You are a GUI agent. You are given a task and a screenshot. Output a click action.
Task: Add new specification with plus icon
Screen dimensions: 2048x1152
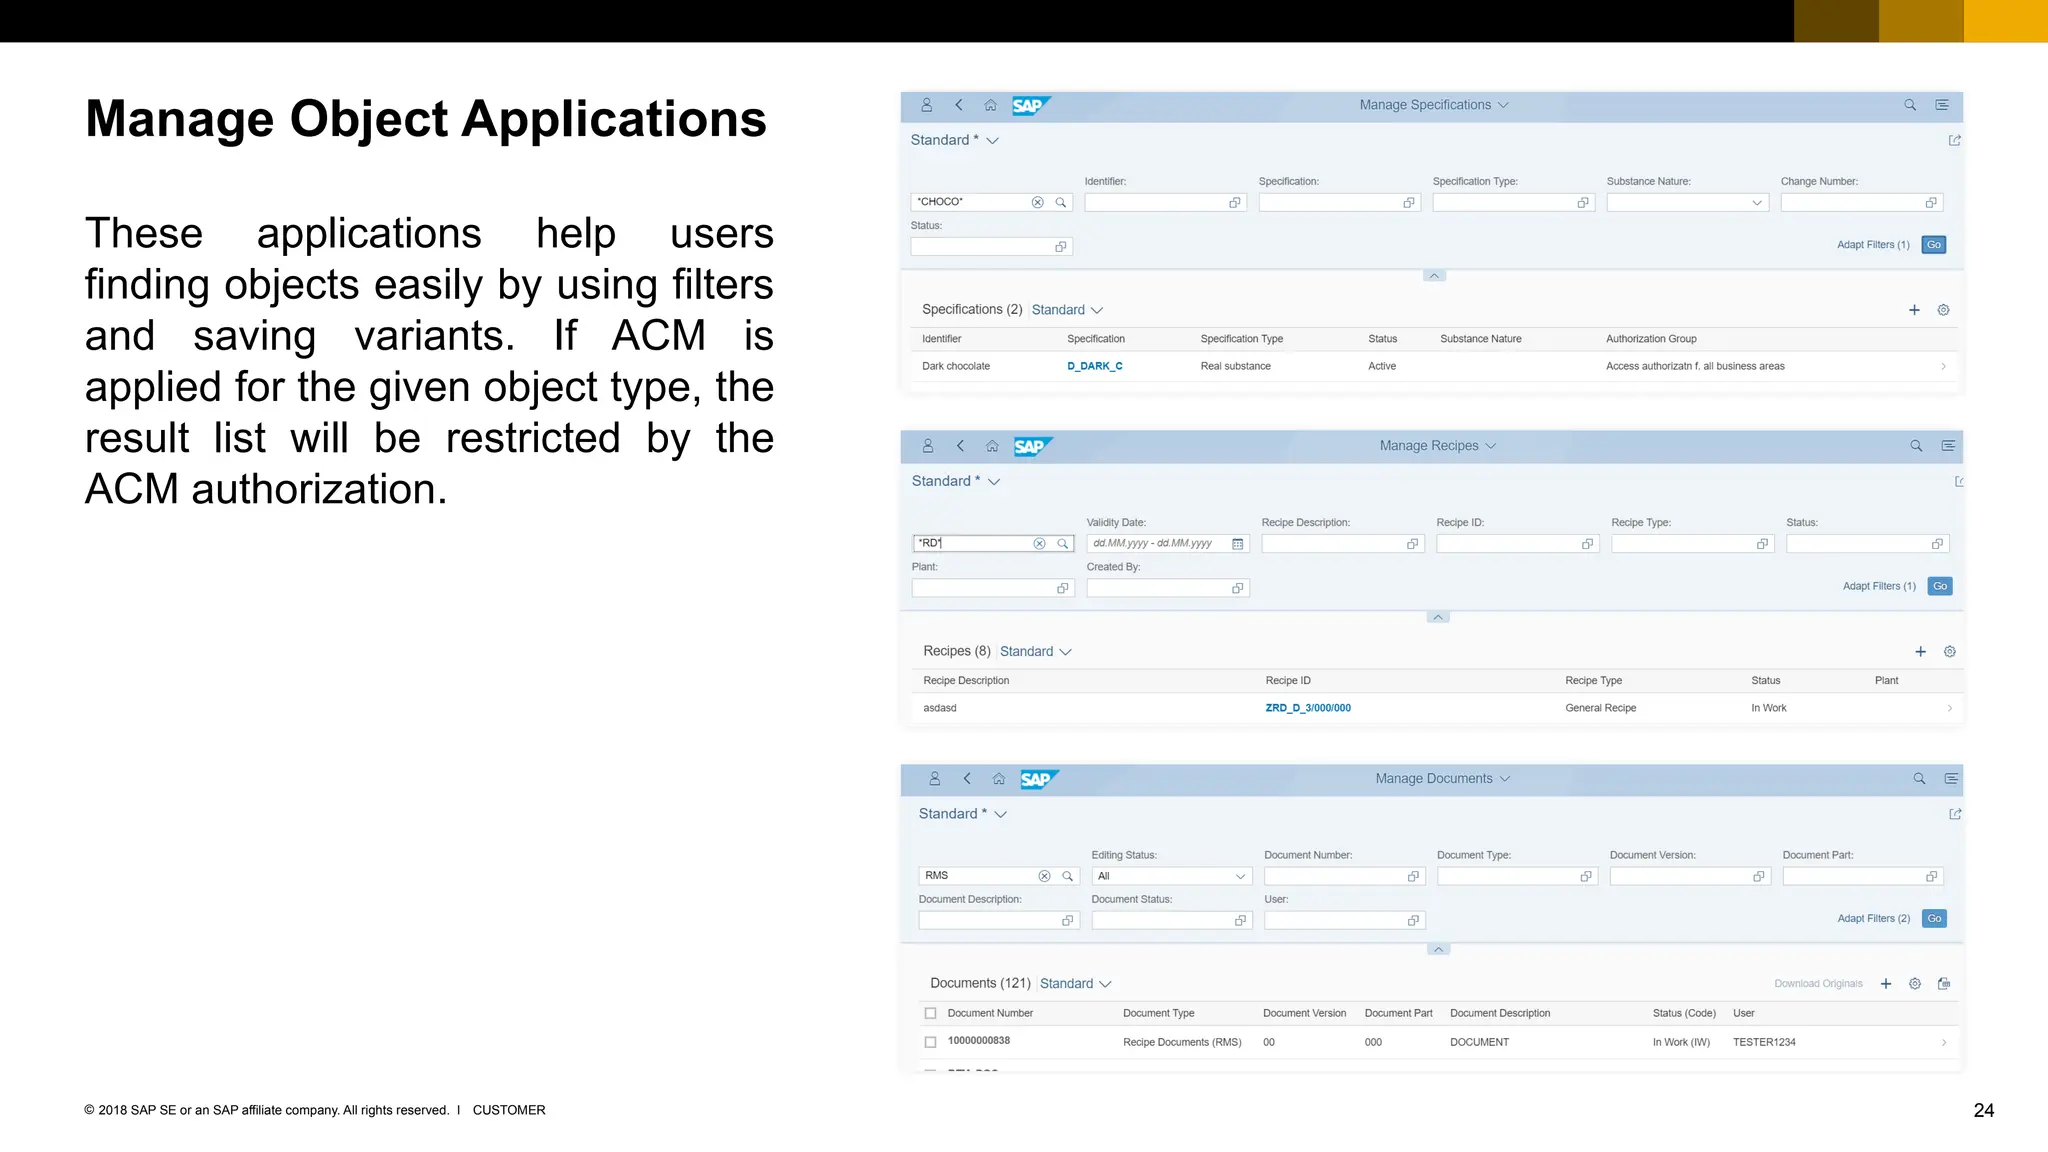click(1914, 310)
